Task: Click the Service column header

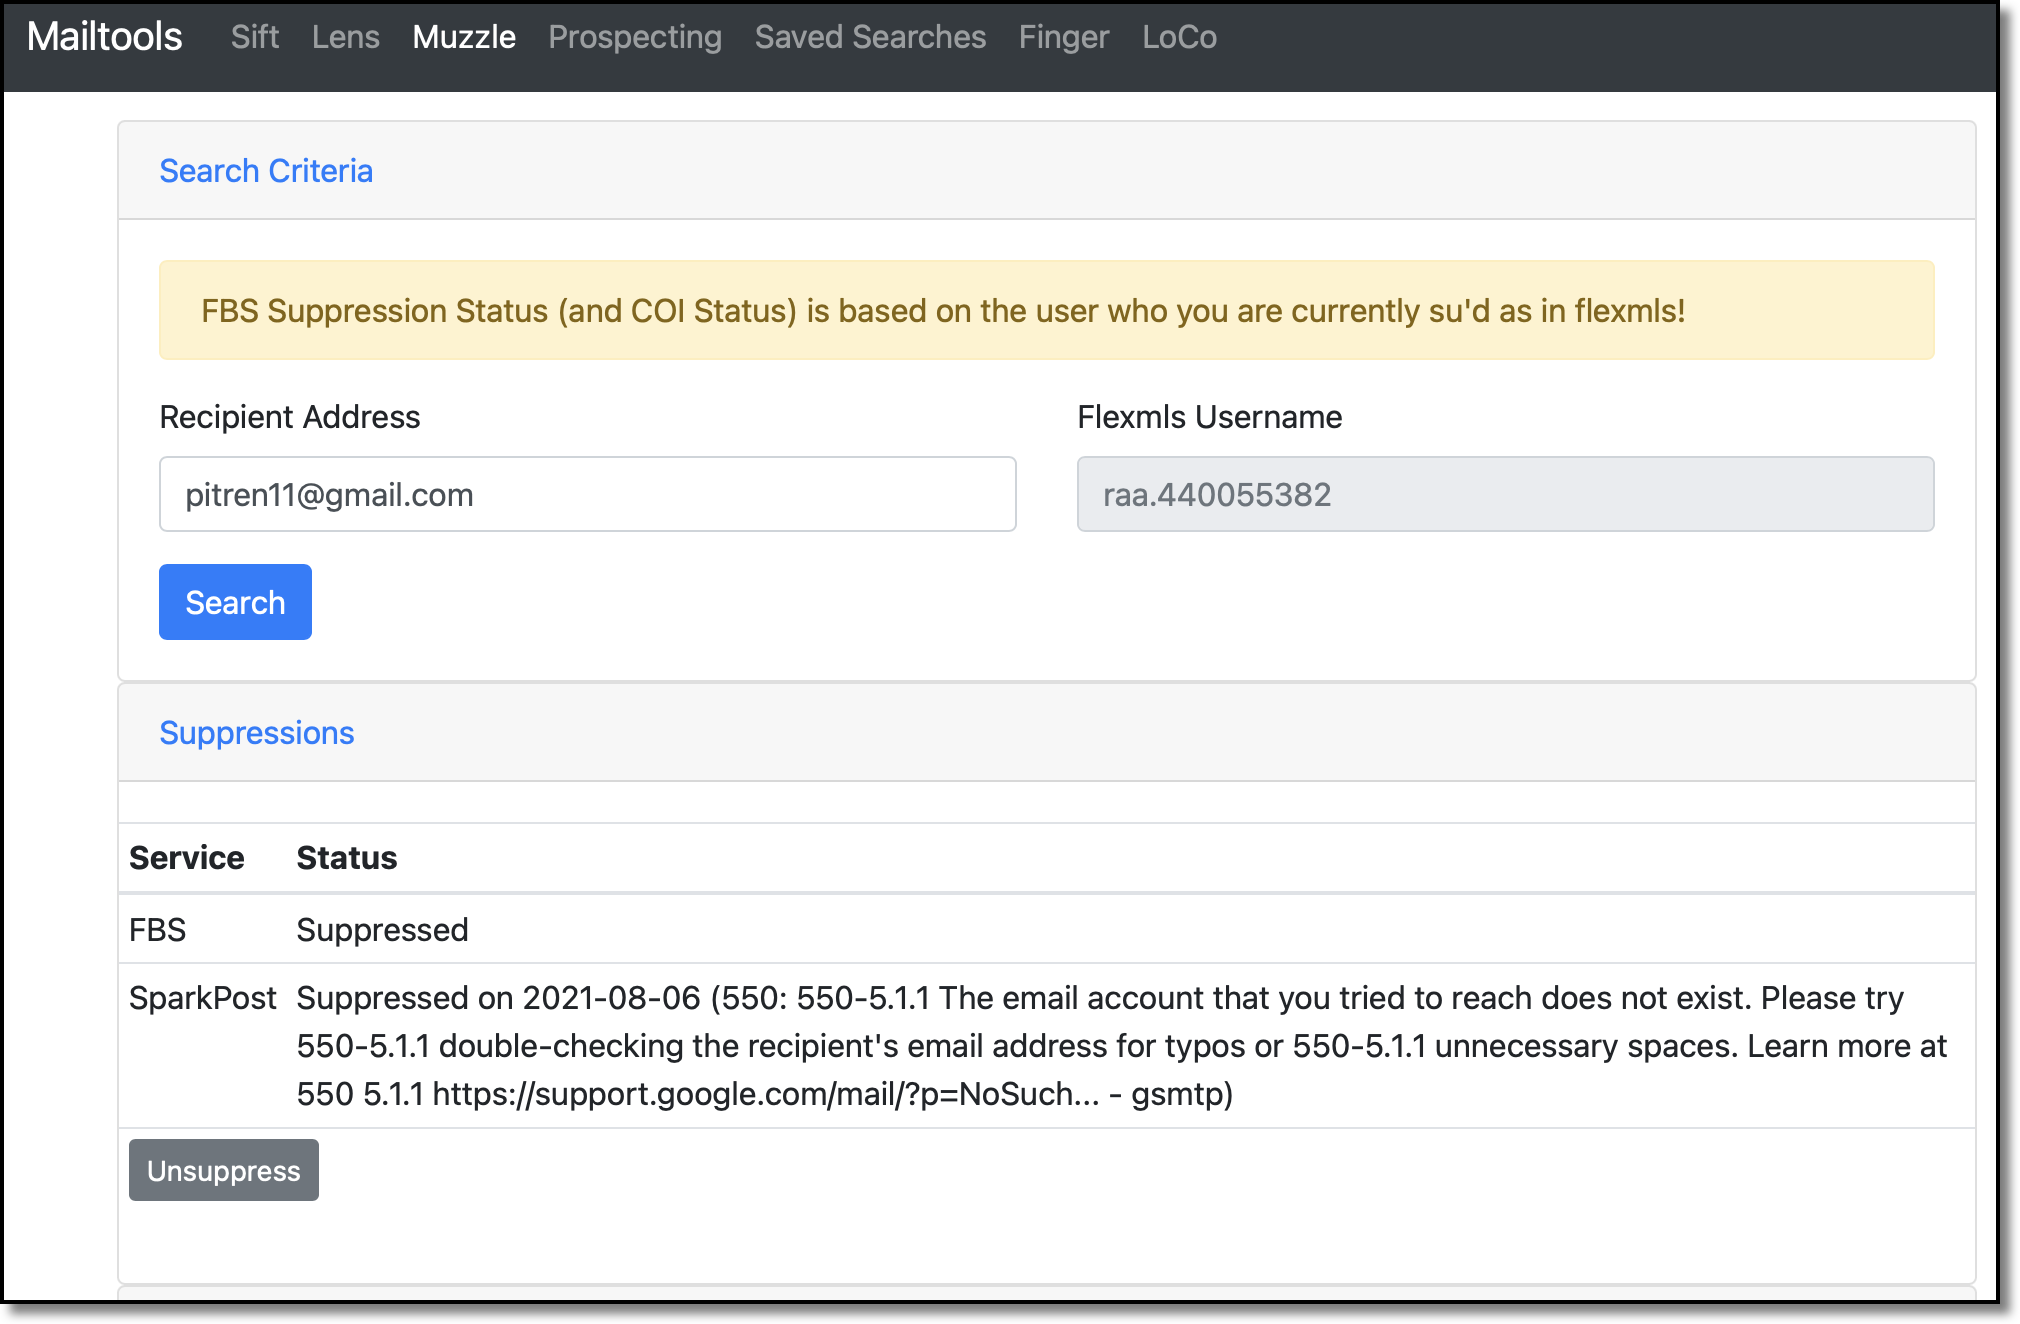Action: tap(187, 858)
